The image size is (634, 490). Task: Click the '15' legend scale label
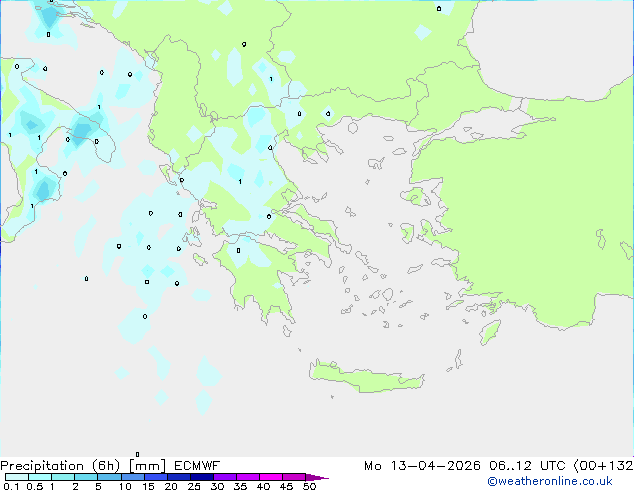pos(148,486)
